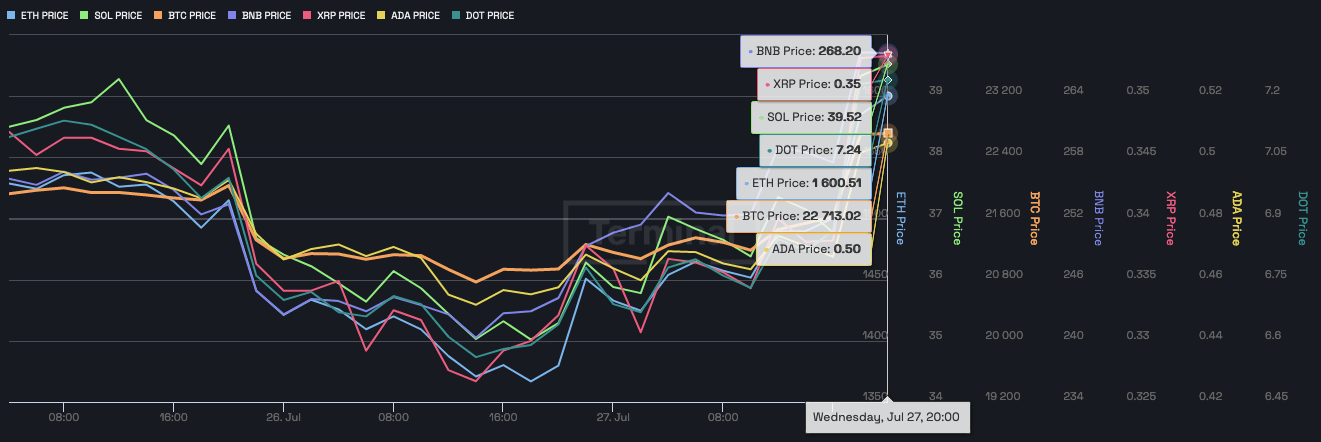Toggle the SOL PRICE legend series

click(x=110, y=16)
